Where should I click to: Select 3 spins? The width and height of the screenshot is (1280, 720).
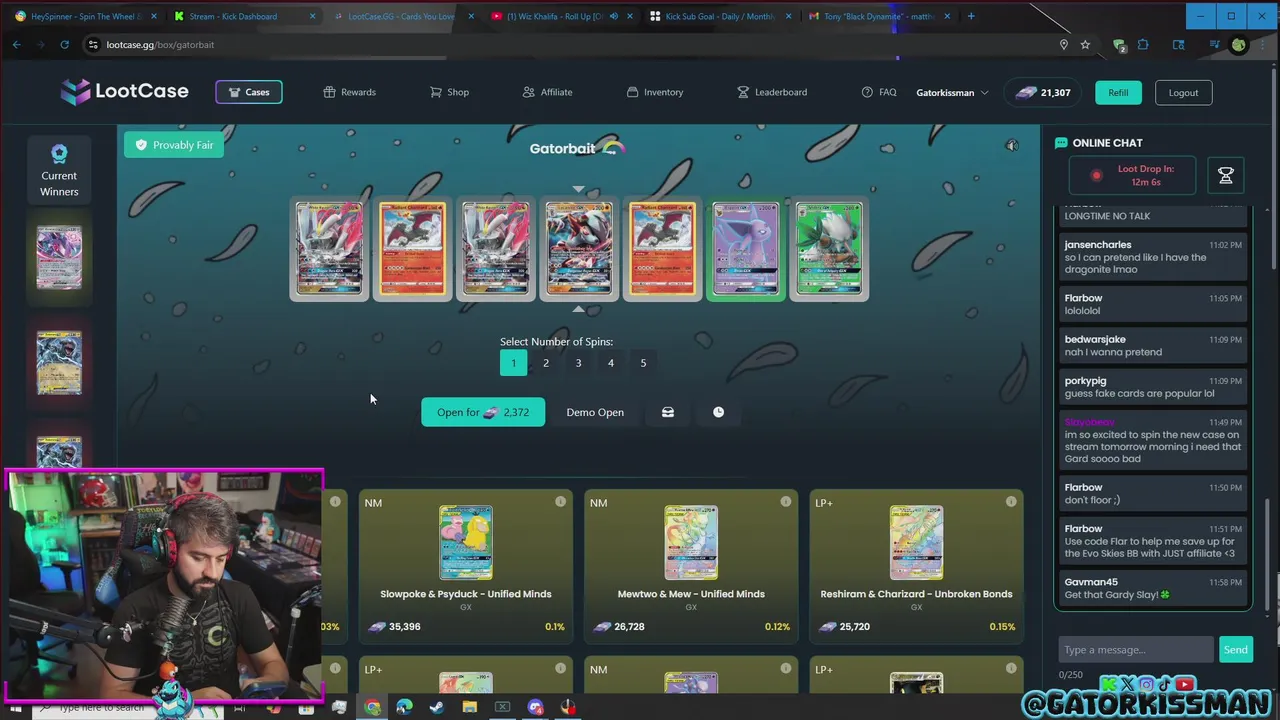coord(578,363)
